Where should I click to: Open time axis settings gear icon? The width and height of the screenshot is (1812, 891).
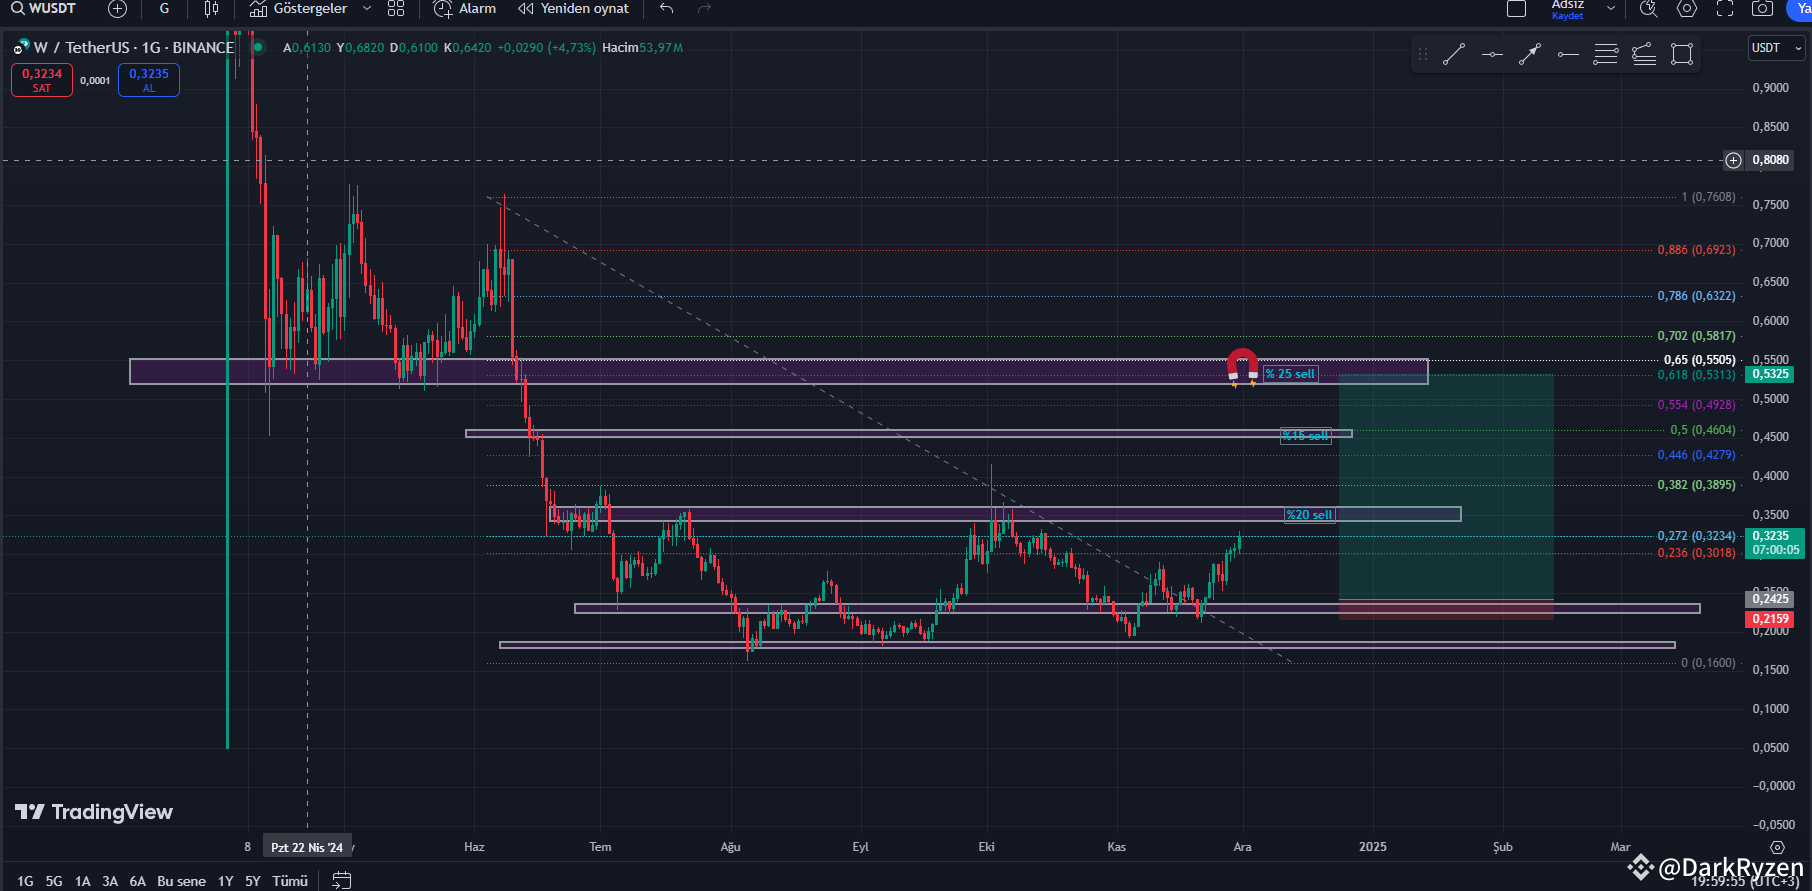(1777, 847)
